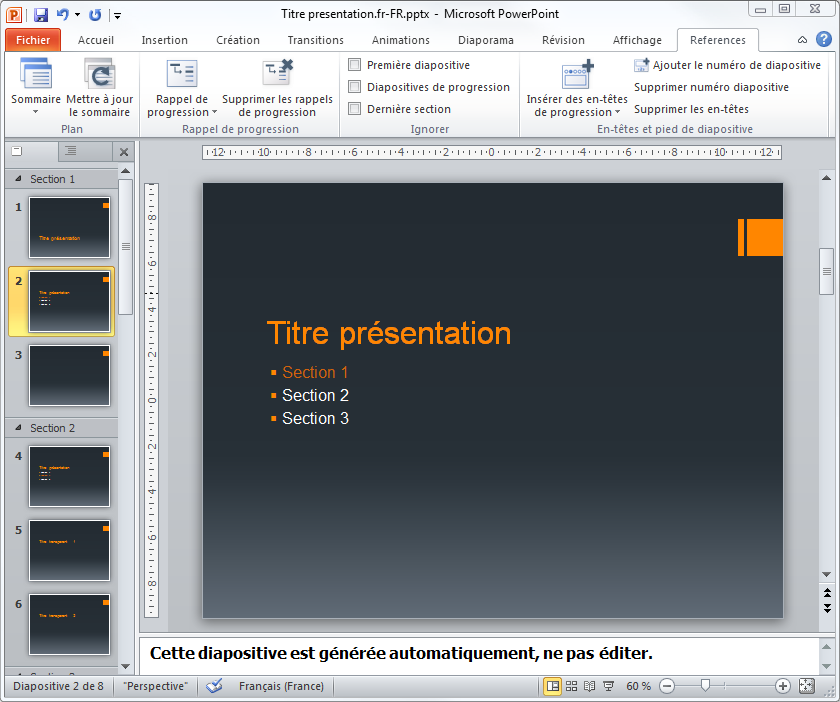Collapse Section 2 in the slide pane
The width and height of the screenshot is (840, 702).
pos(19,428)
